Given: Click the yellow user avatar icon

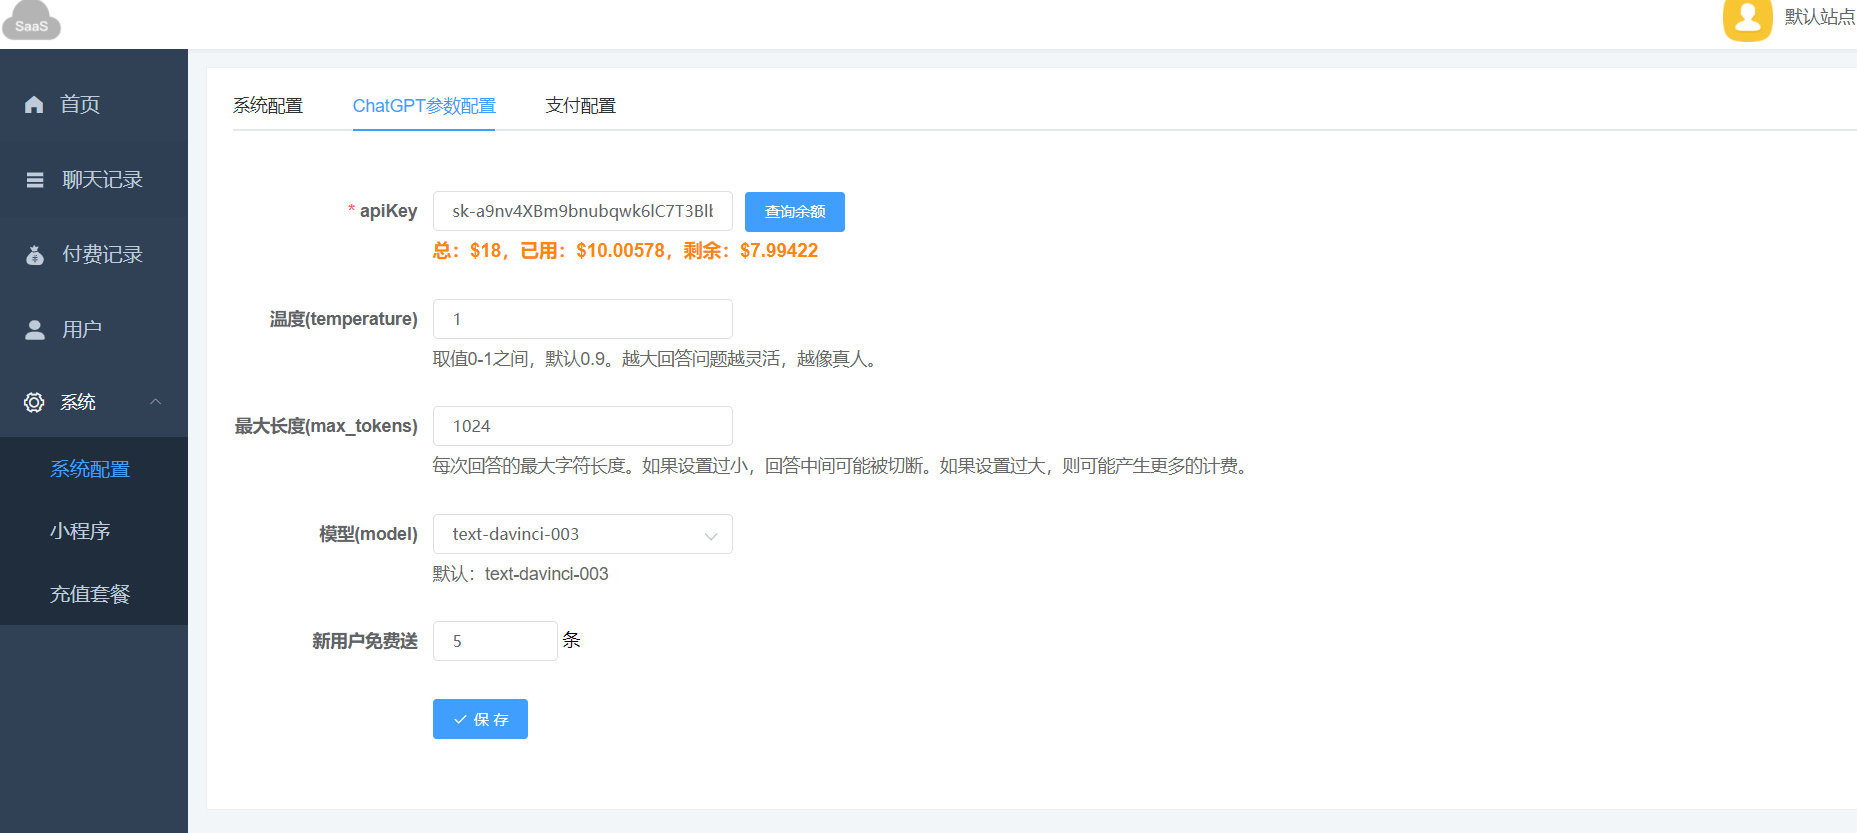Looking at the screenshot, I should click(1747, 19).
